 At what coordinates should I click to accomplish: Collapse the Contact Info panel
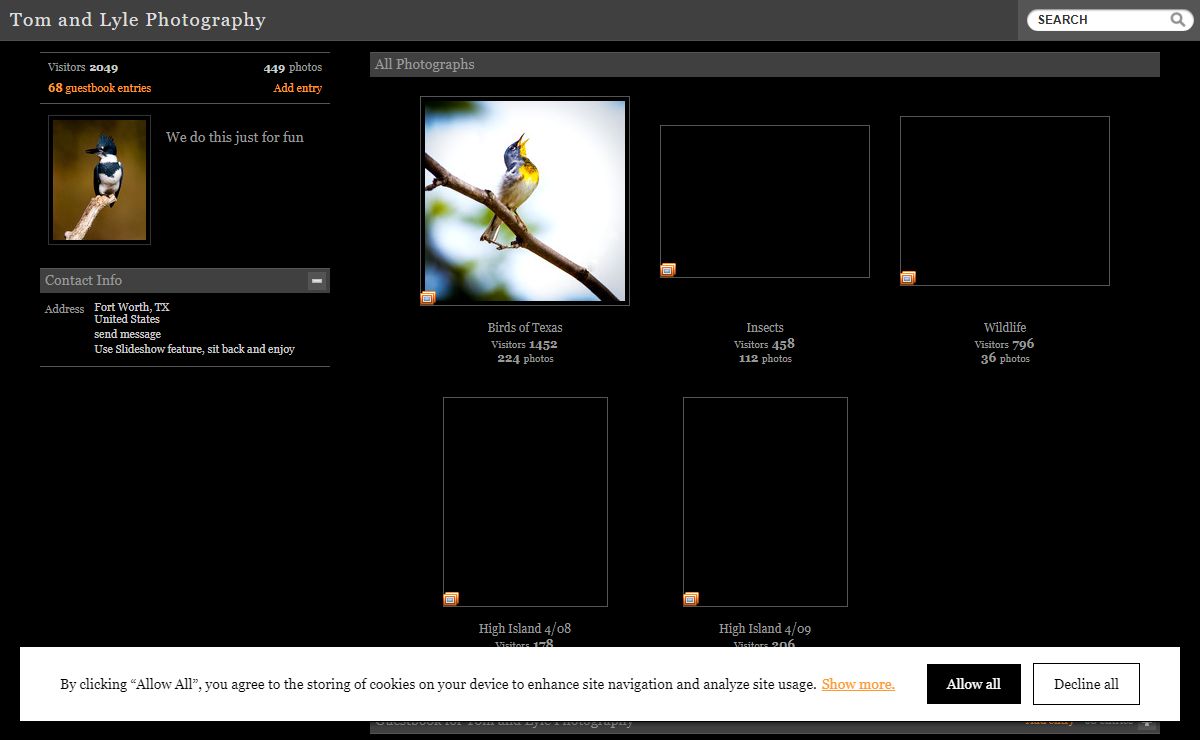click(317, 281)
